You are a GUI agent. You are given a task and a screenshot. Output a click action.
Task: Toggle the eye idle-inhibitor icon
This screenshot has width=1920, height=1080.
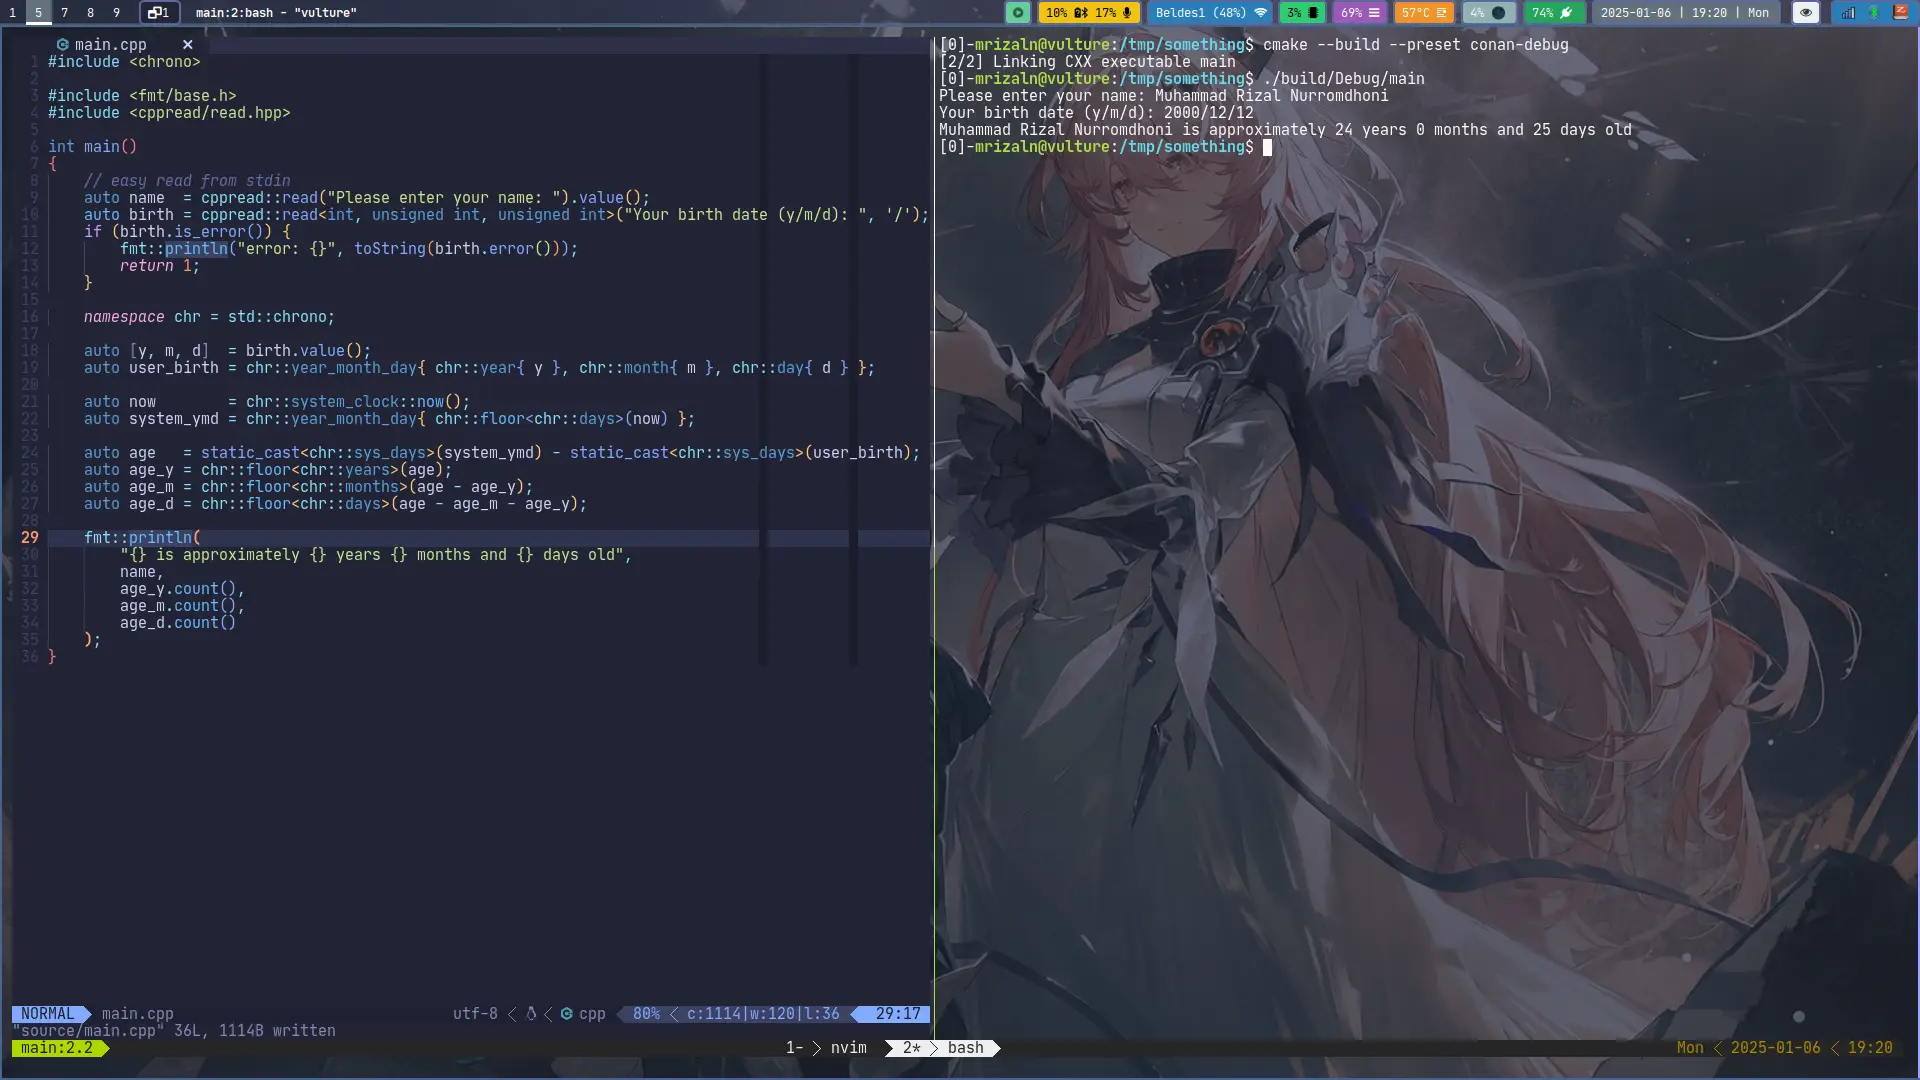[1805, 13]
